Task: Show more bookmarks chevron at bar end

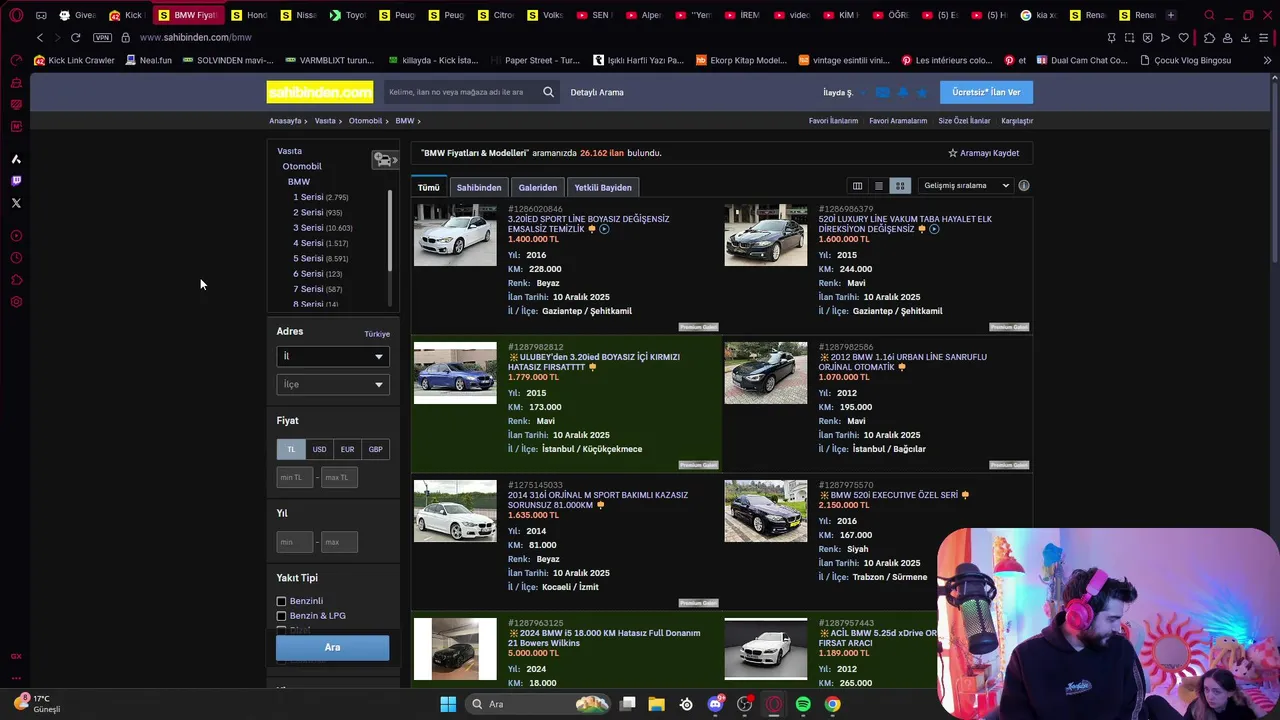Action: (1267, 60)
